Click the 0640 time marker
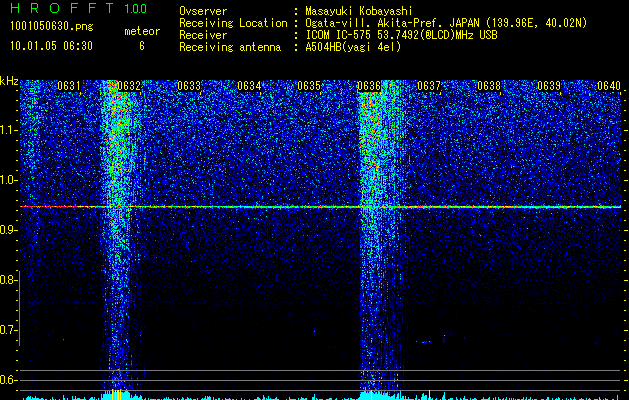 (x=609, y=86)
